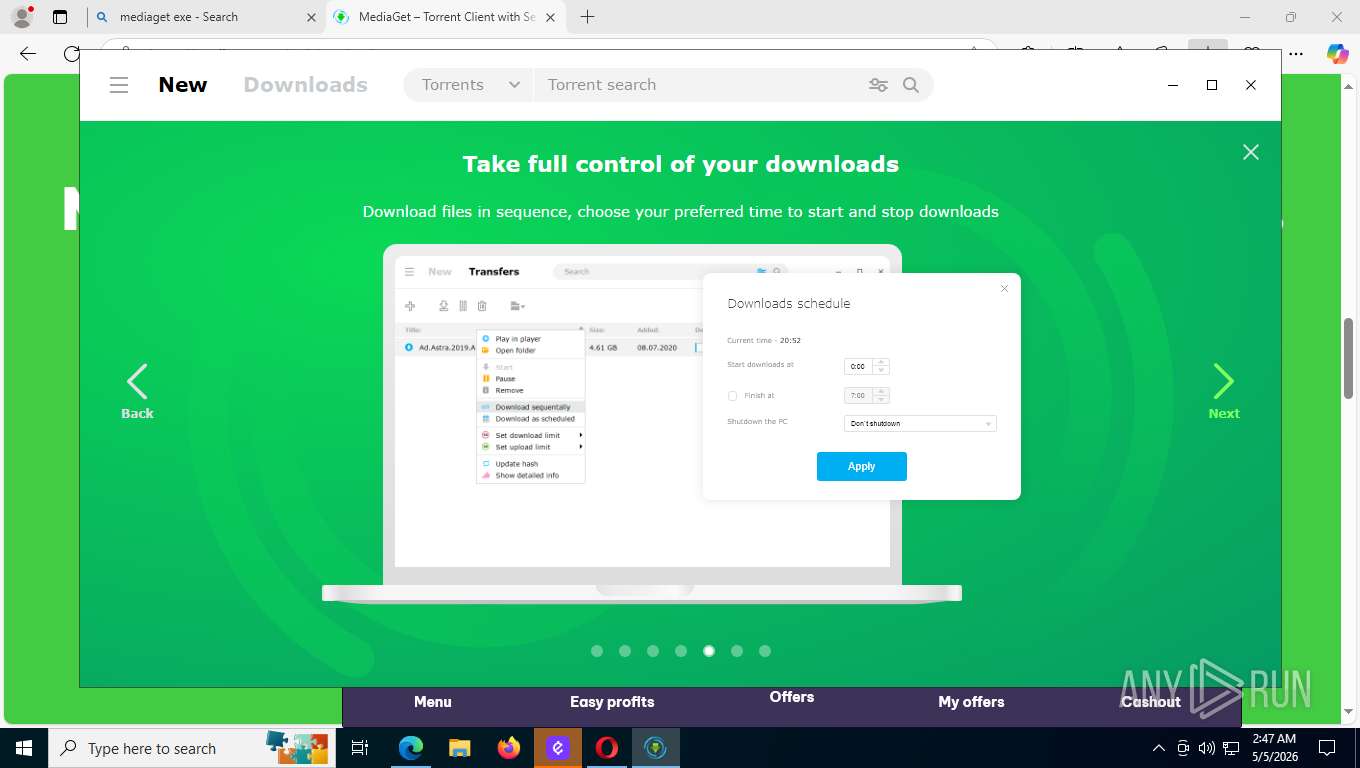Select the third slide dot
1360x768 pixels.
[x=653, y=651]
